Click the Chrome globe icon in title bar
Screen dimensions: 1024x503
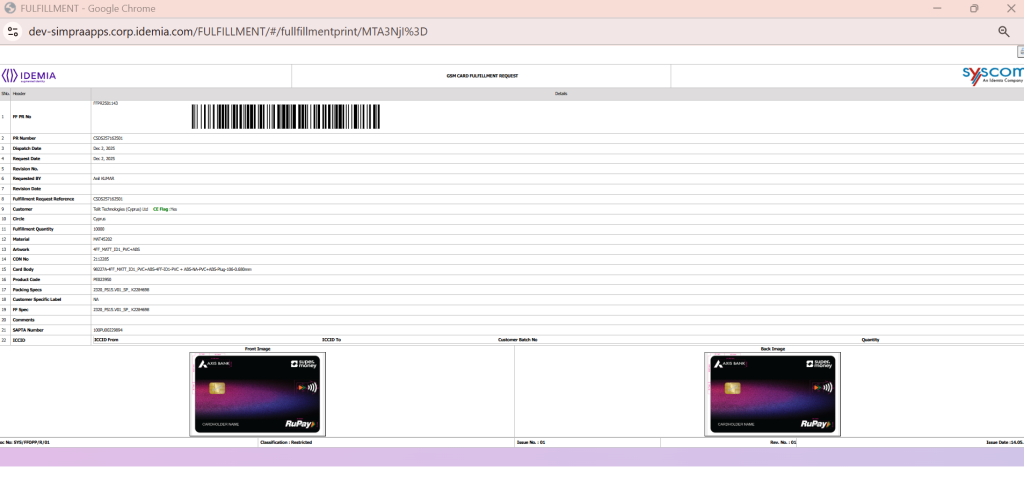pos(10,8)
